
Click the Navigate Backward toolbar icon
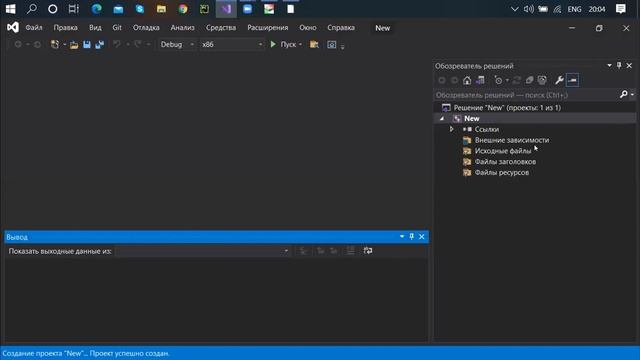[x=18, y=44]
